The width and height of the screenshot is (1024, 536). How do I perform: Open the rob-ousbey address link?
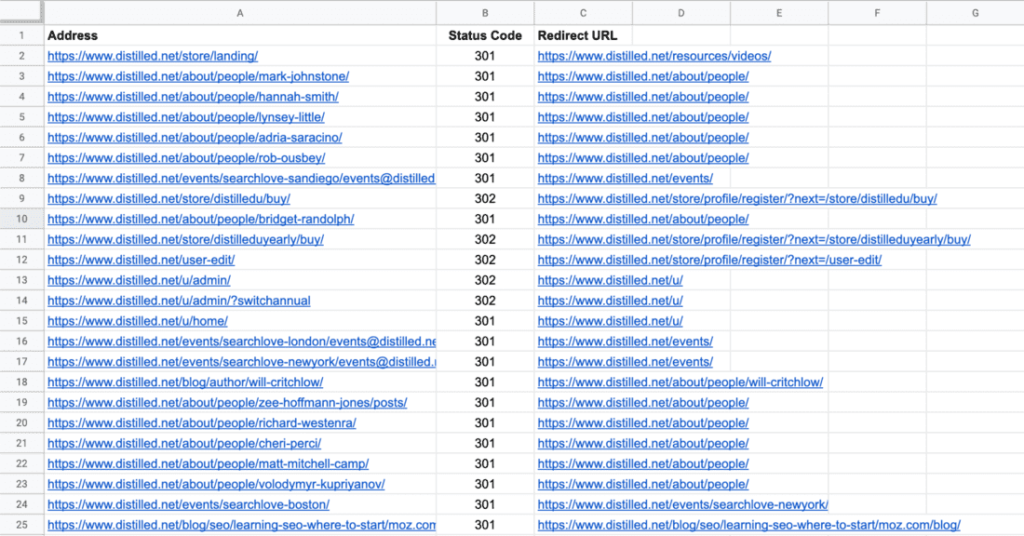(186, 158)
